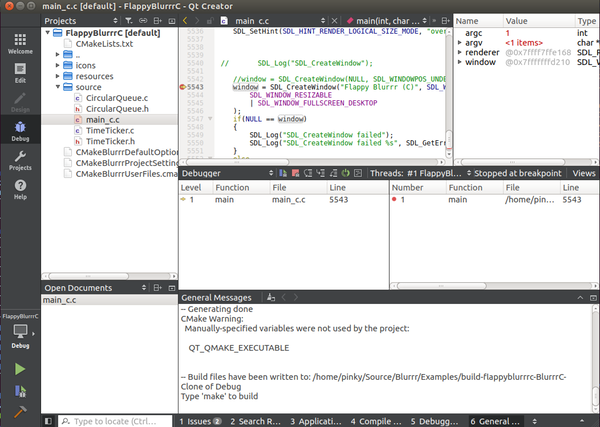Select the Debug mode bug icon
The height and width of the screenshot is (427, 600).
click(20, 129)
